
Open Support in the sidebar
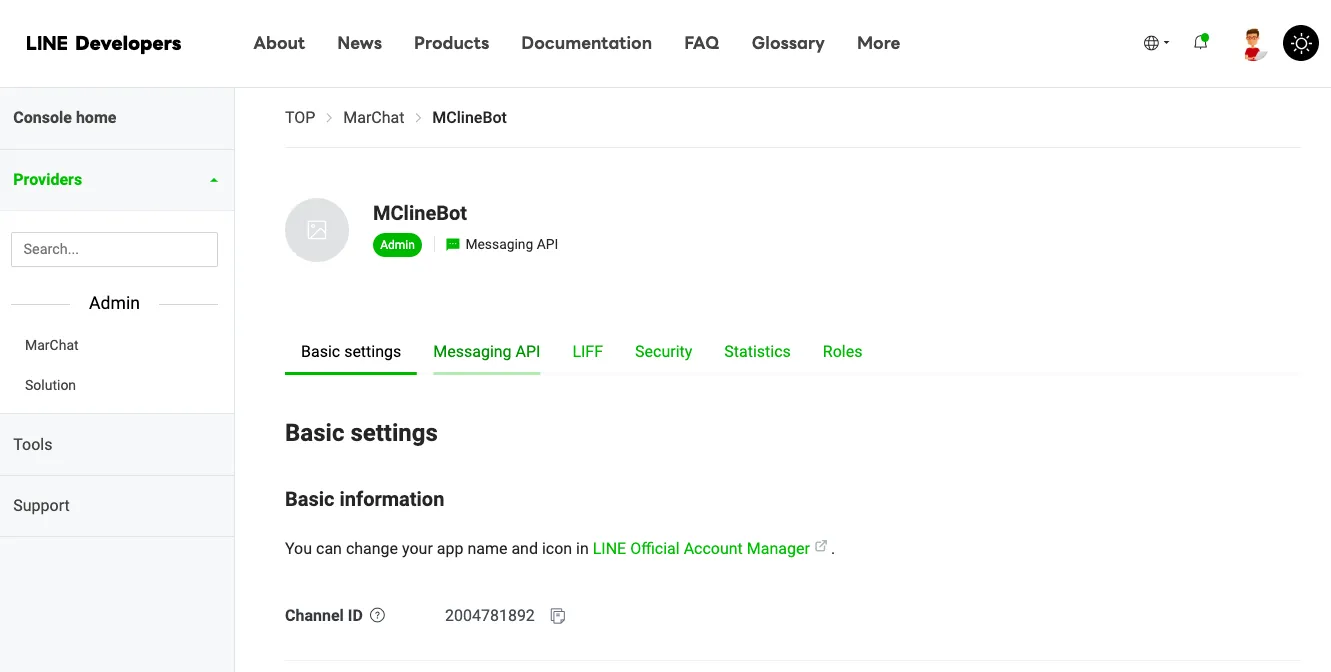click(117, 506)
